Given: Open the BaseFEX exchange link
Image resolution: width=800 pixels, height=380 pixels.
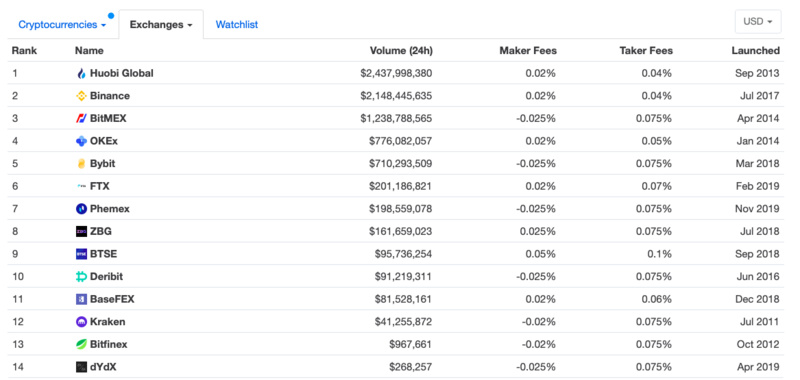Looking at the screenshot, I should pyautogui.click(x=112, y=299).
